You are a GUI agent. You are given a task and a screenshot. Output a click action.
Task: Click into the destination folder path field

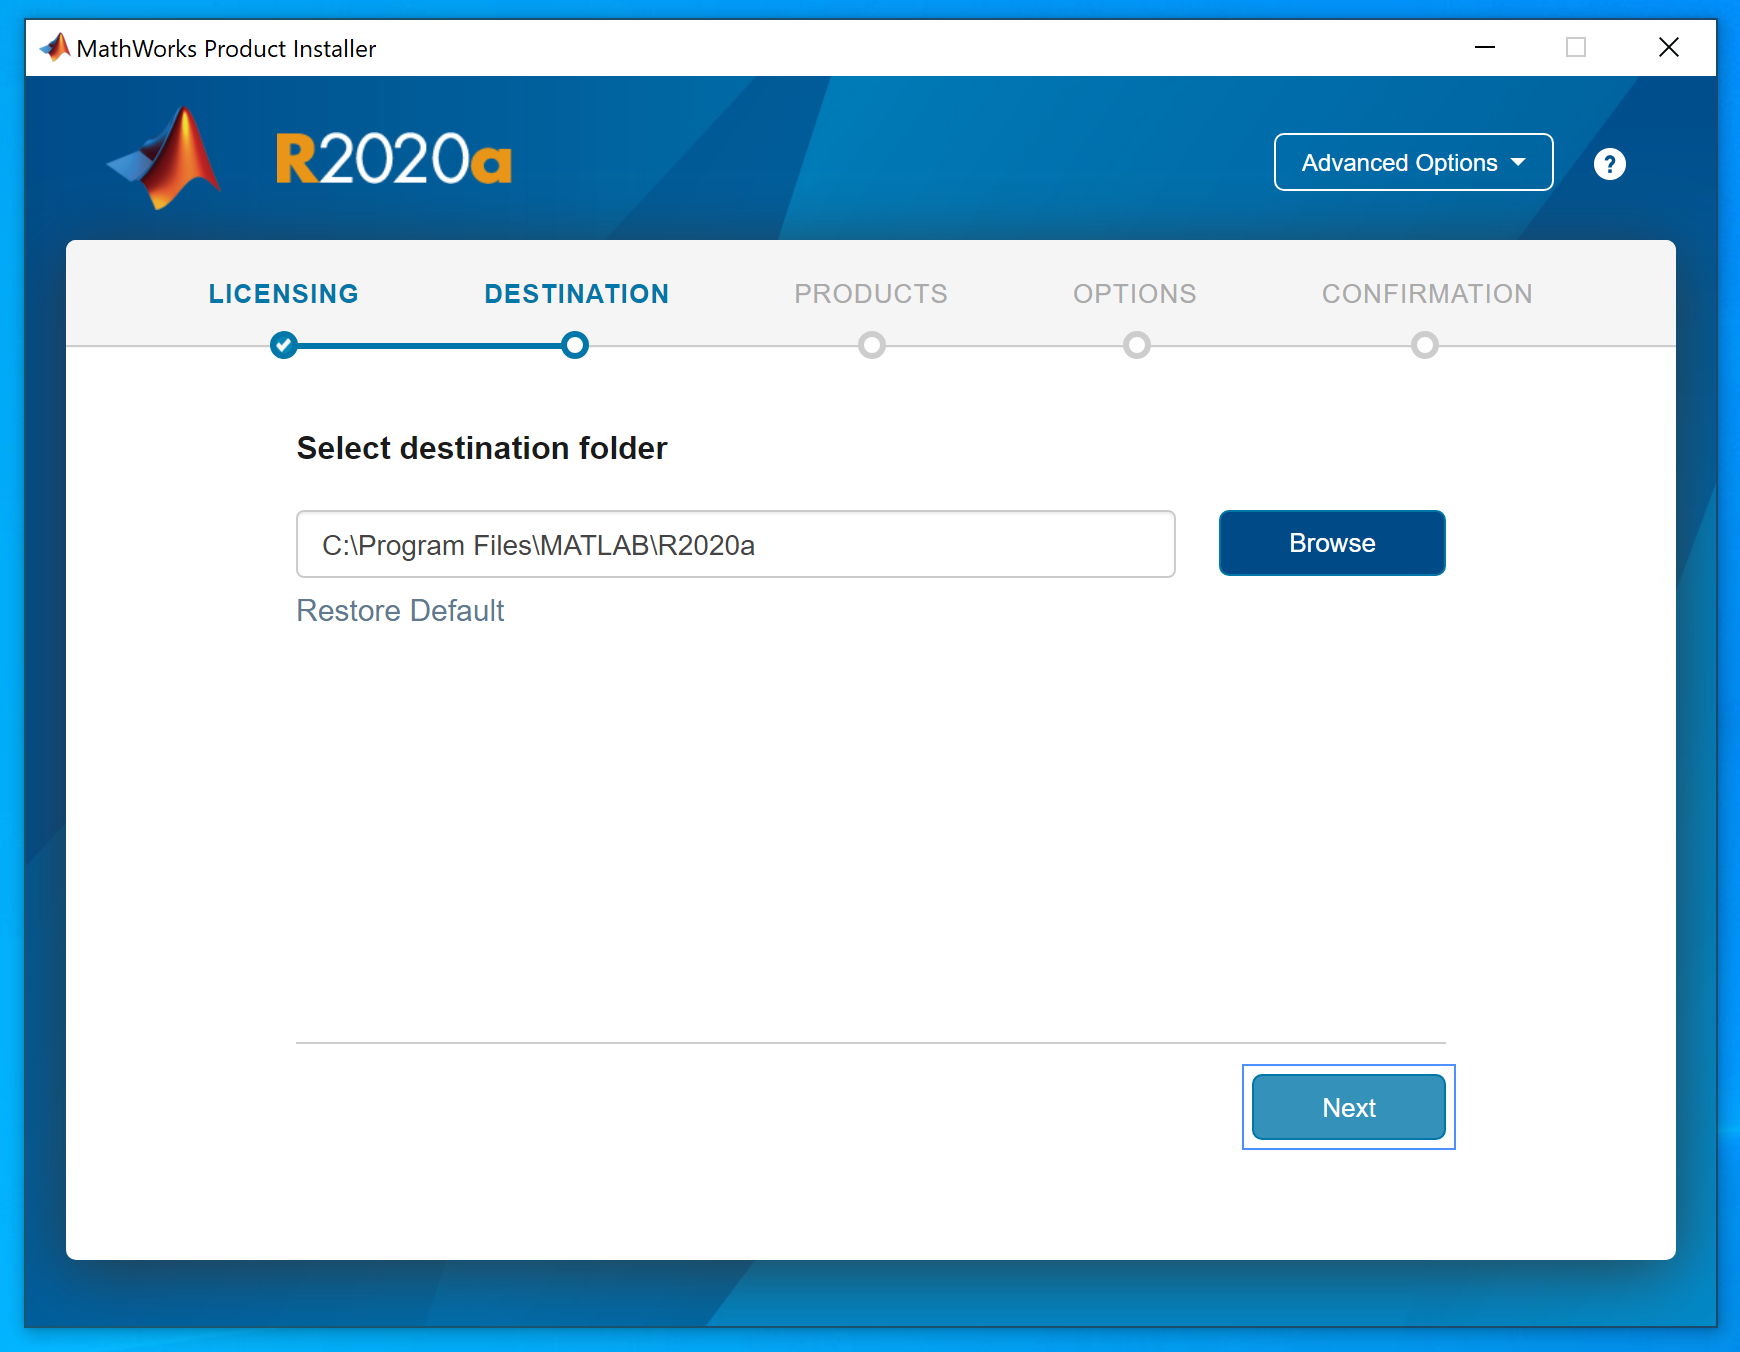[x=735, y=545]
